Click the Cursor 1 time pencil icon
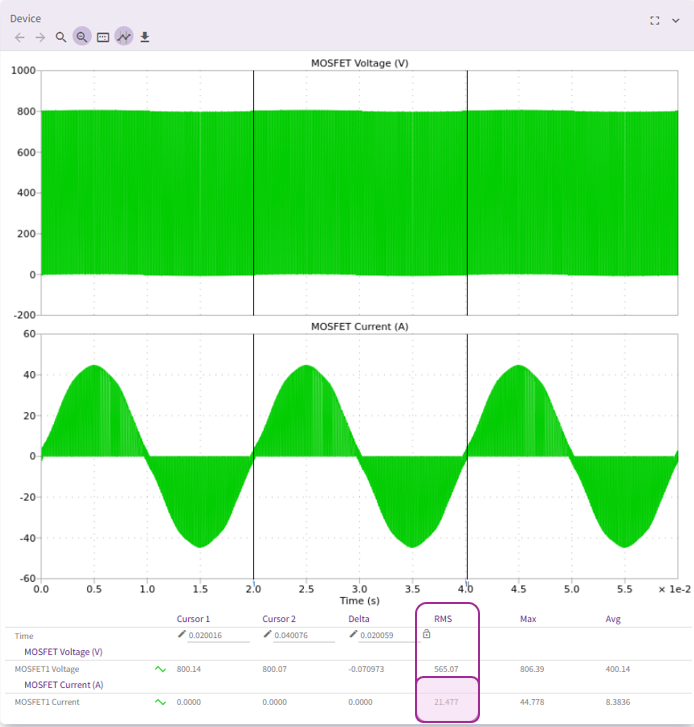The image size is (694, 727). [182, 634]
